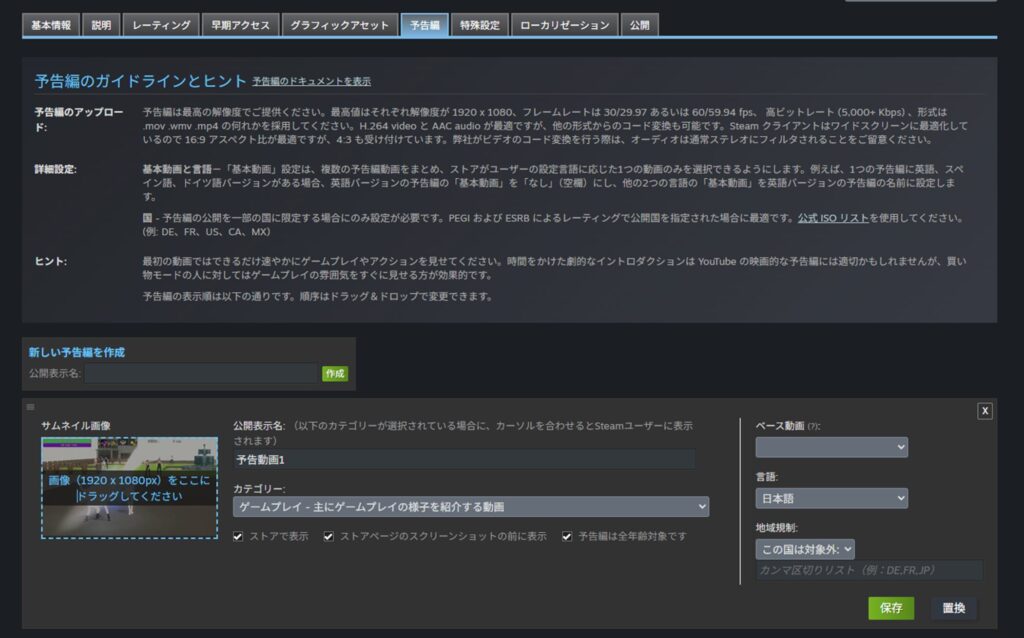The width and height of the screenshot is (1024, 638).
Task: Click the green 作成 button
Action: click(334, 373)
